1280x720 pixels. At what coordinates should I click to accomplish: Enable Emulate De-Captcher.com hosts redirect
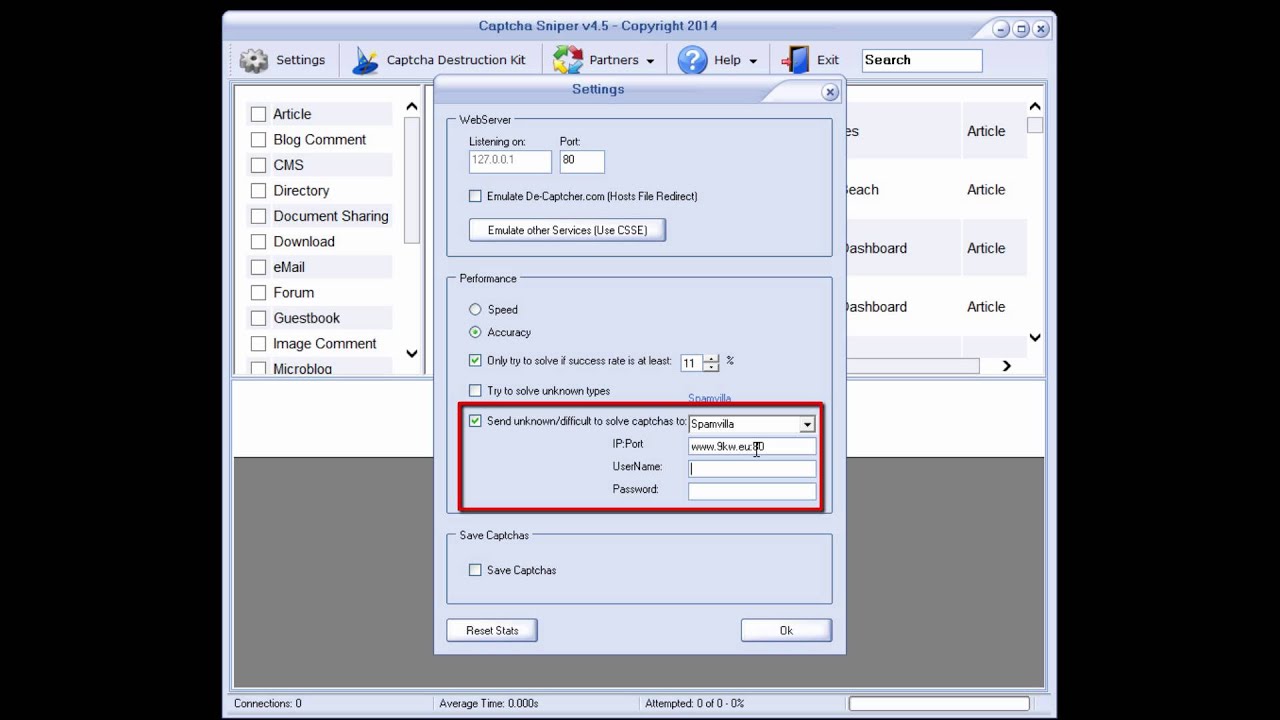[475, 196]
